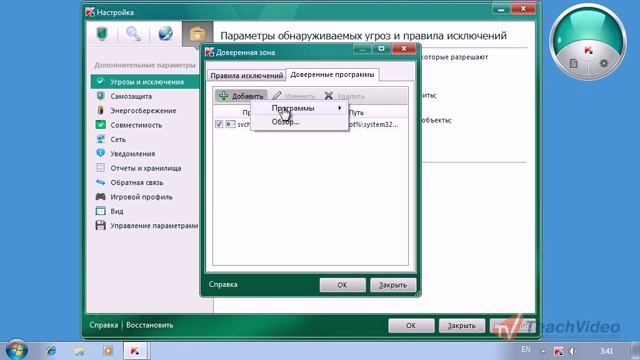Click the Игровой профиль gamepad icon
Viewport: 640px width, 360px height.
coord(100,196)
